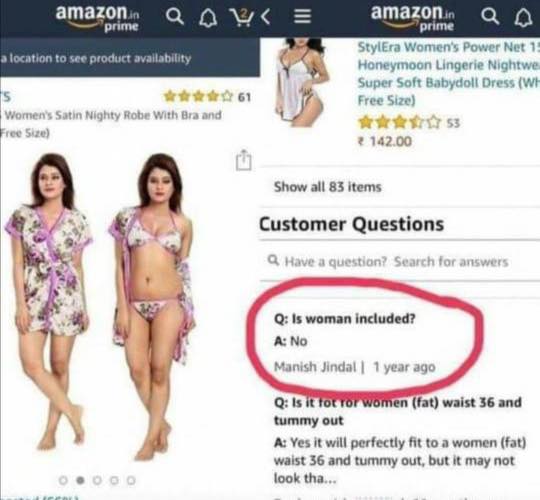The image size is (540, 500).
Task: Expand the truncated answer ending in 'look tha...'
Action: 399,460
